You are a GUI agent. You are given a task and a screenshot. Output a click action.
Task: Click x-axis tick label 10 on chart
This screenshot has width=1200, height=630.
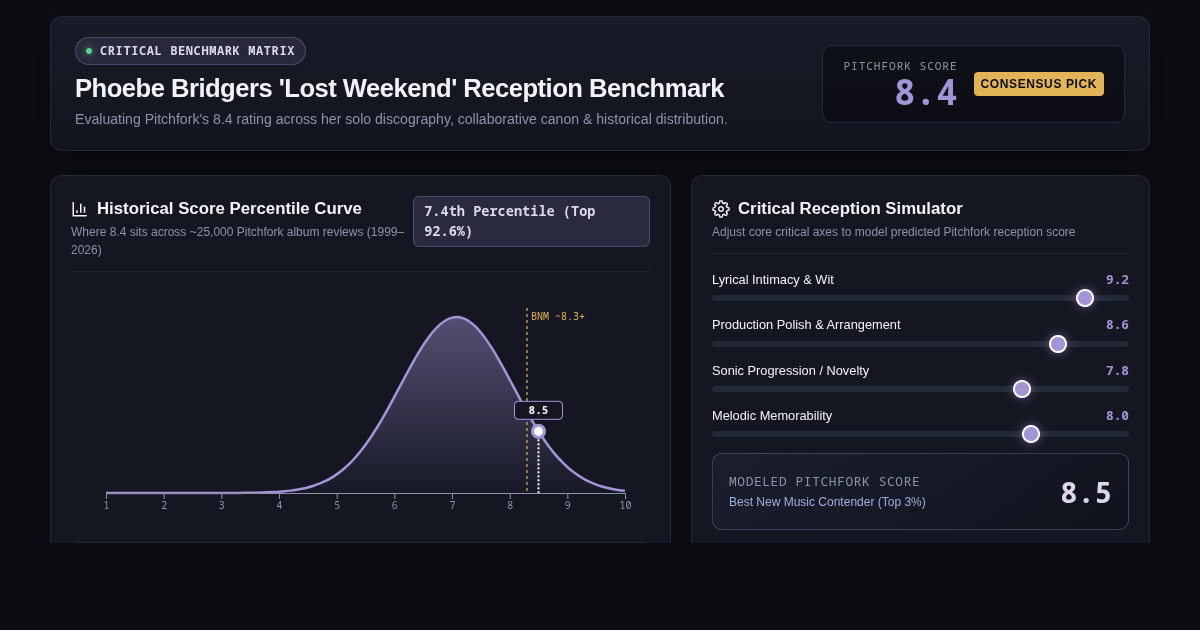coord(625,506)
